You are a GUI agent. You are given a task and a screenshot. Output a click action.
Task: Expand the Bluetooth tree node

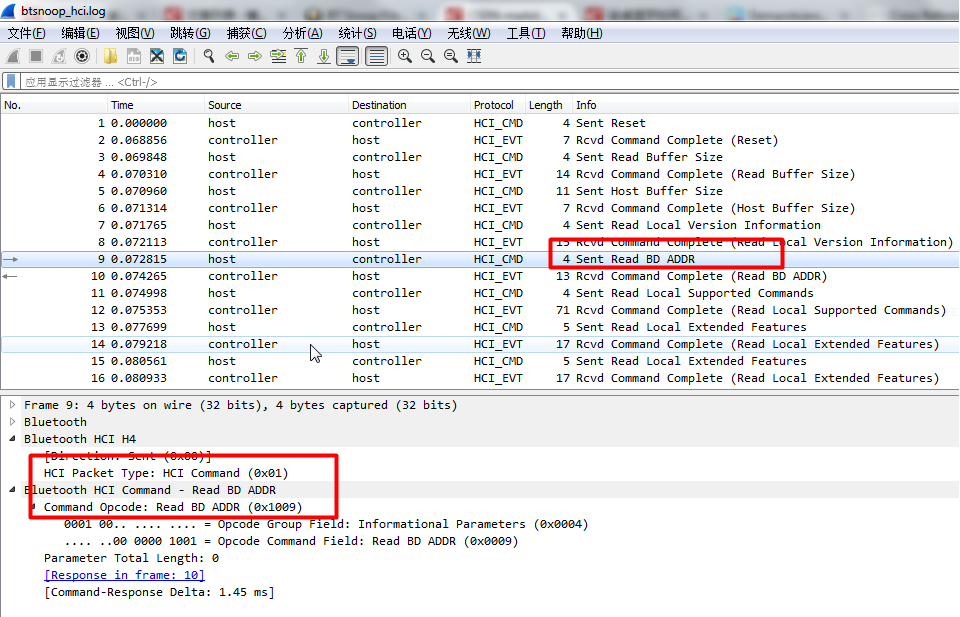tap(12, 422)
